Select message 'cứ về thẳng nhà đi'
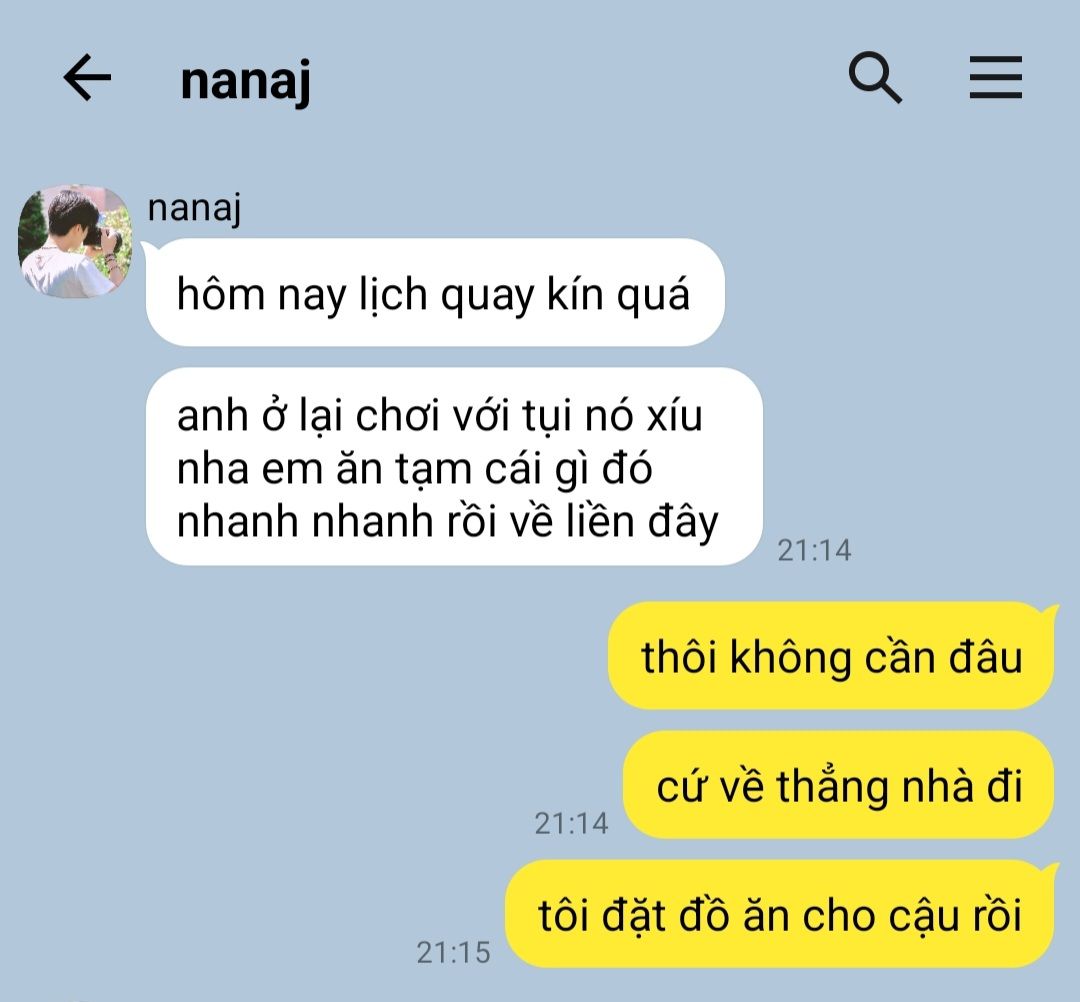This screenshot has width=1080, height=1002. click(839, 785)
